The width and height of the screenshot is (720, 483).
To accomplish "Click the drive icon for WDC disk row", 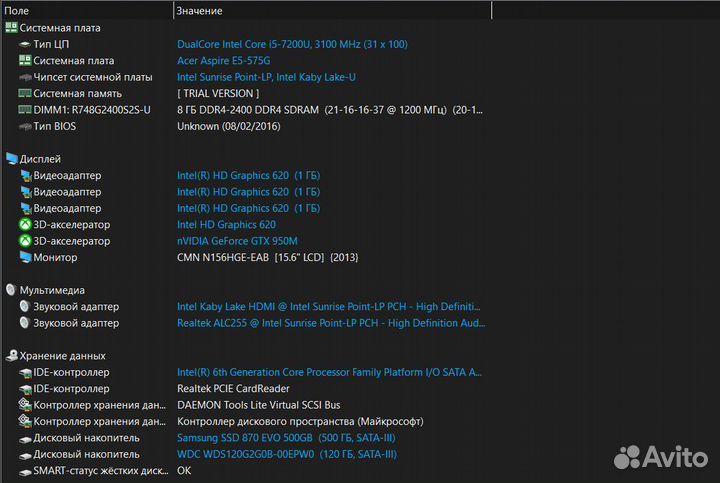I will (x=25, y=455).
